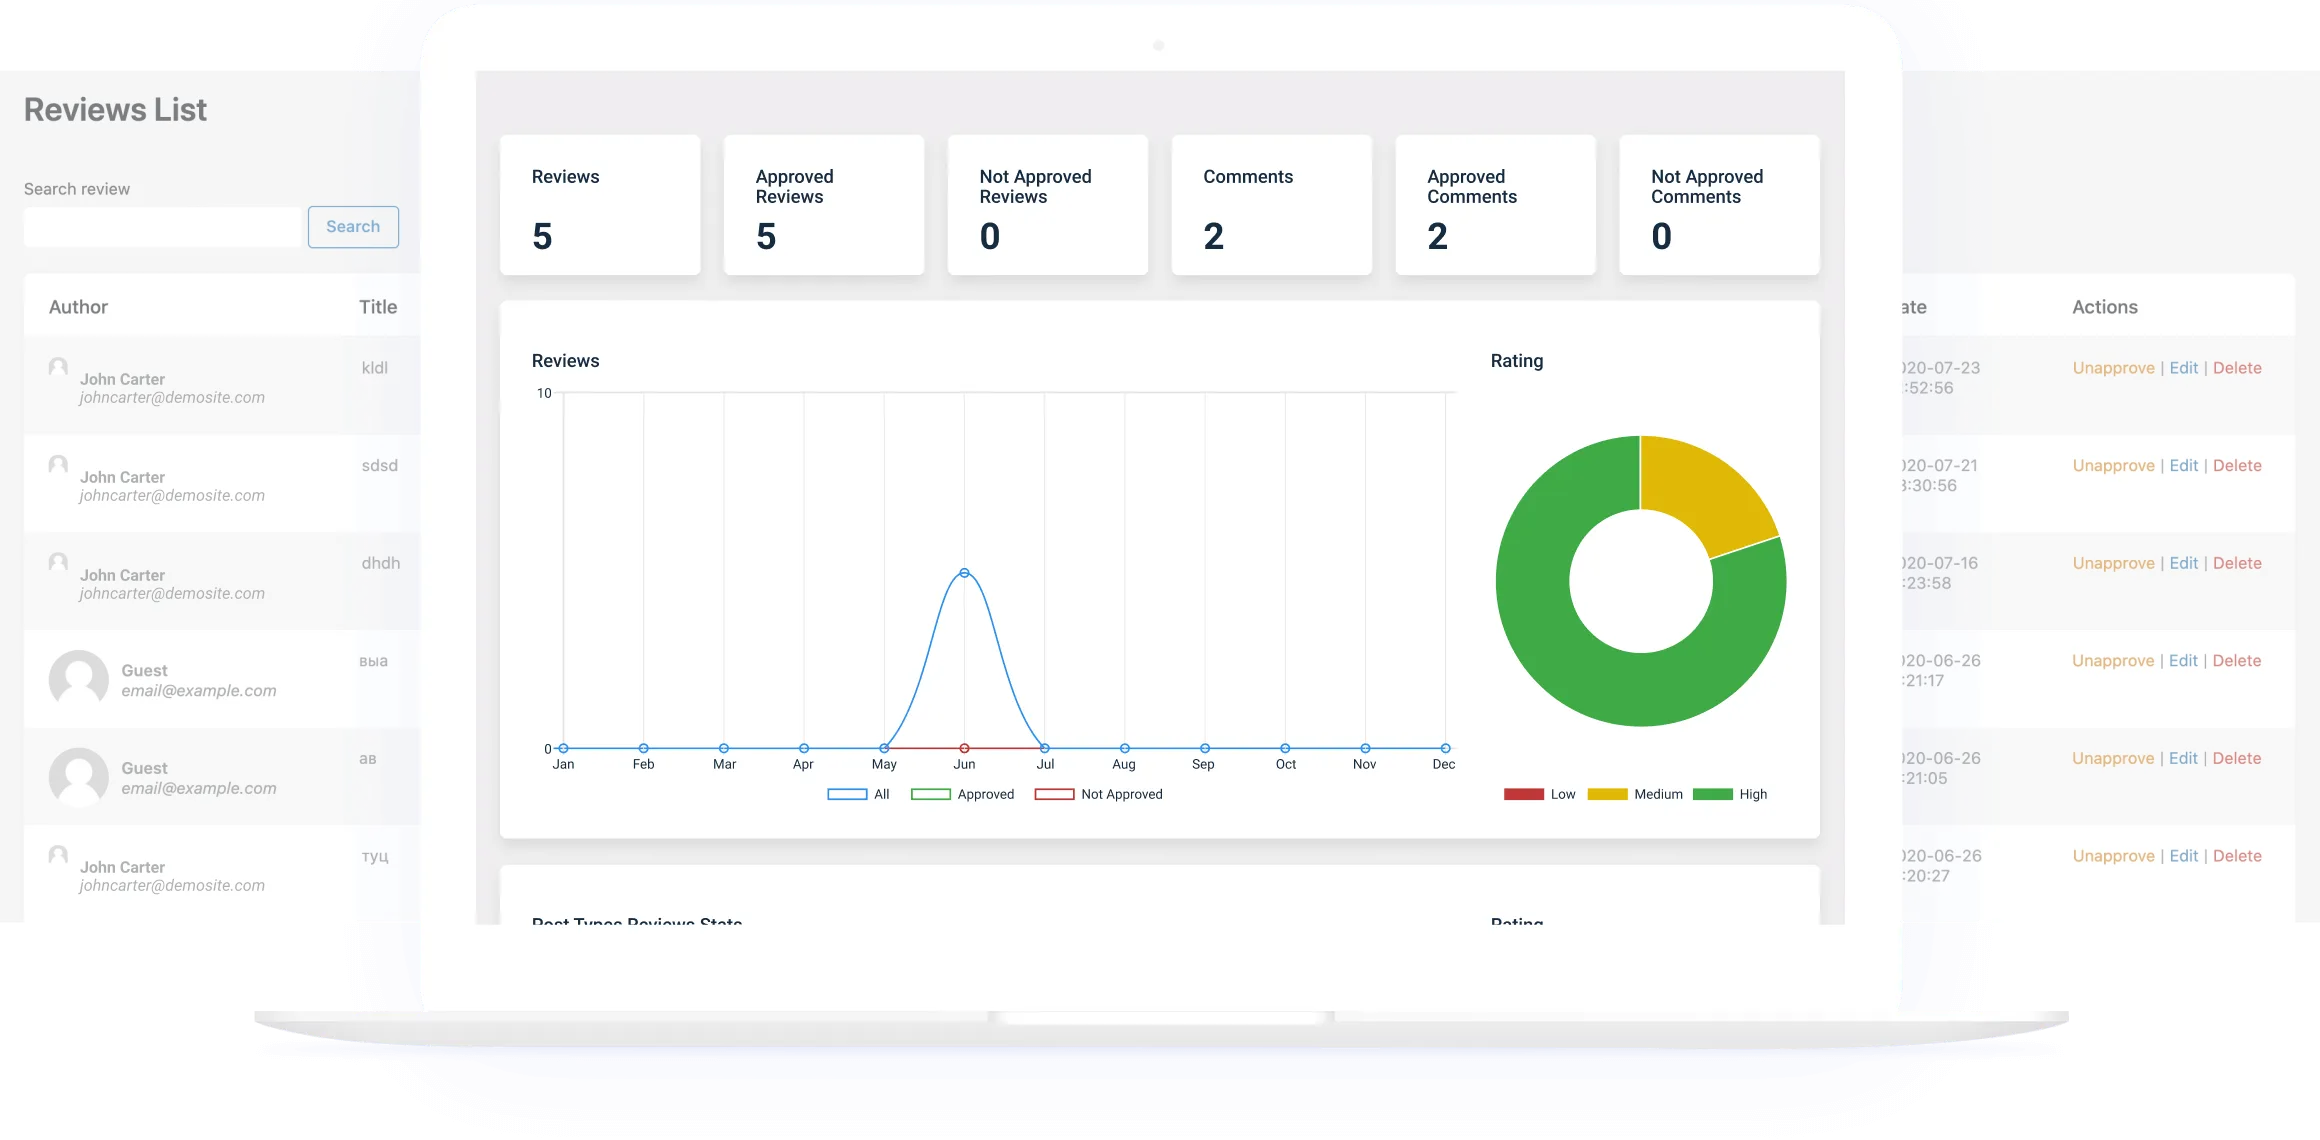
Task: Click the Guest avatar for the Выа review
Action: tap(78, 679)
